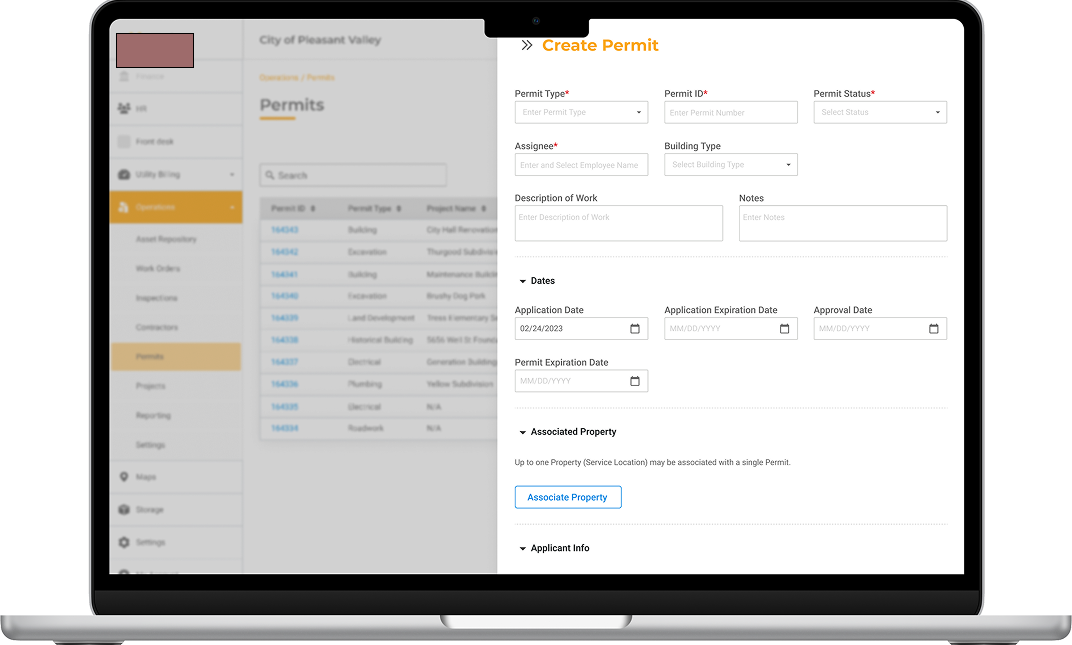Open the Maps section via its pin icon
This screenshot has height=645, width=1072.
(122, 477)
